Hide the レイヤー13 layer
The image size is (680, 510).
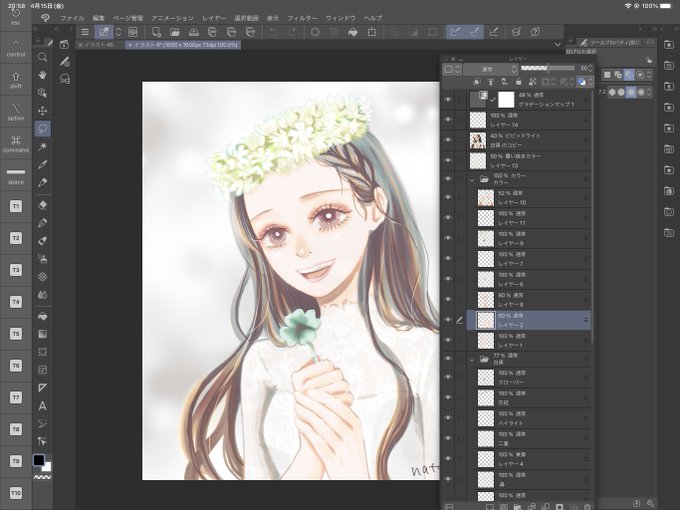coord(448,160)
